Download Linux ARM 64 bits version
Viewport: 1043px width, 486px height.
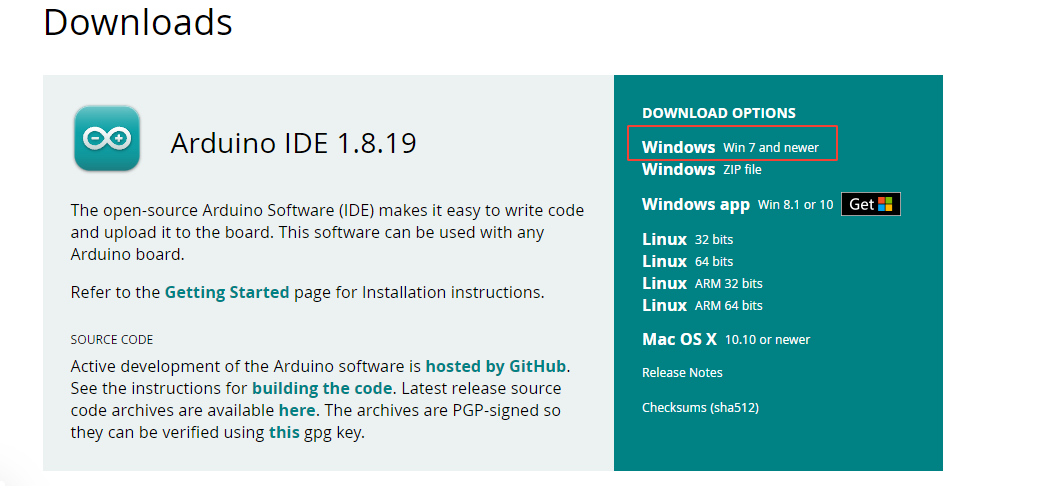(x=702, y=305)
